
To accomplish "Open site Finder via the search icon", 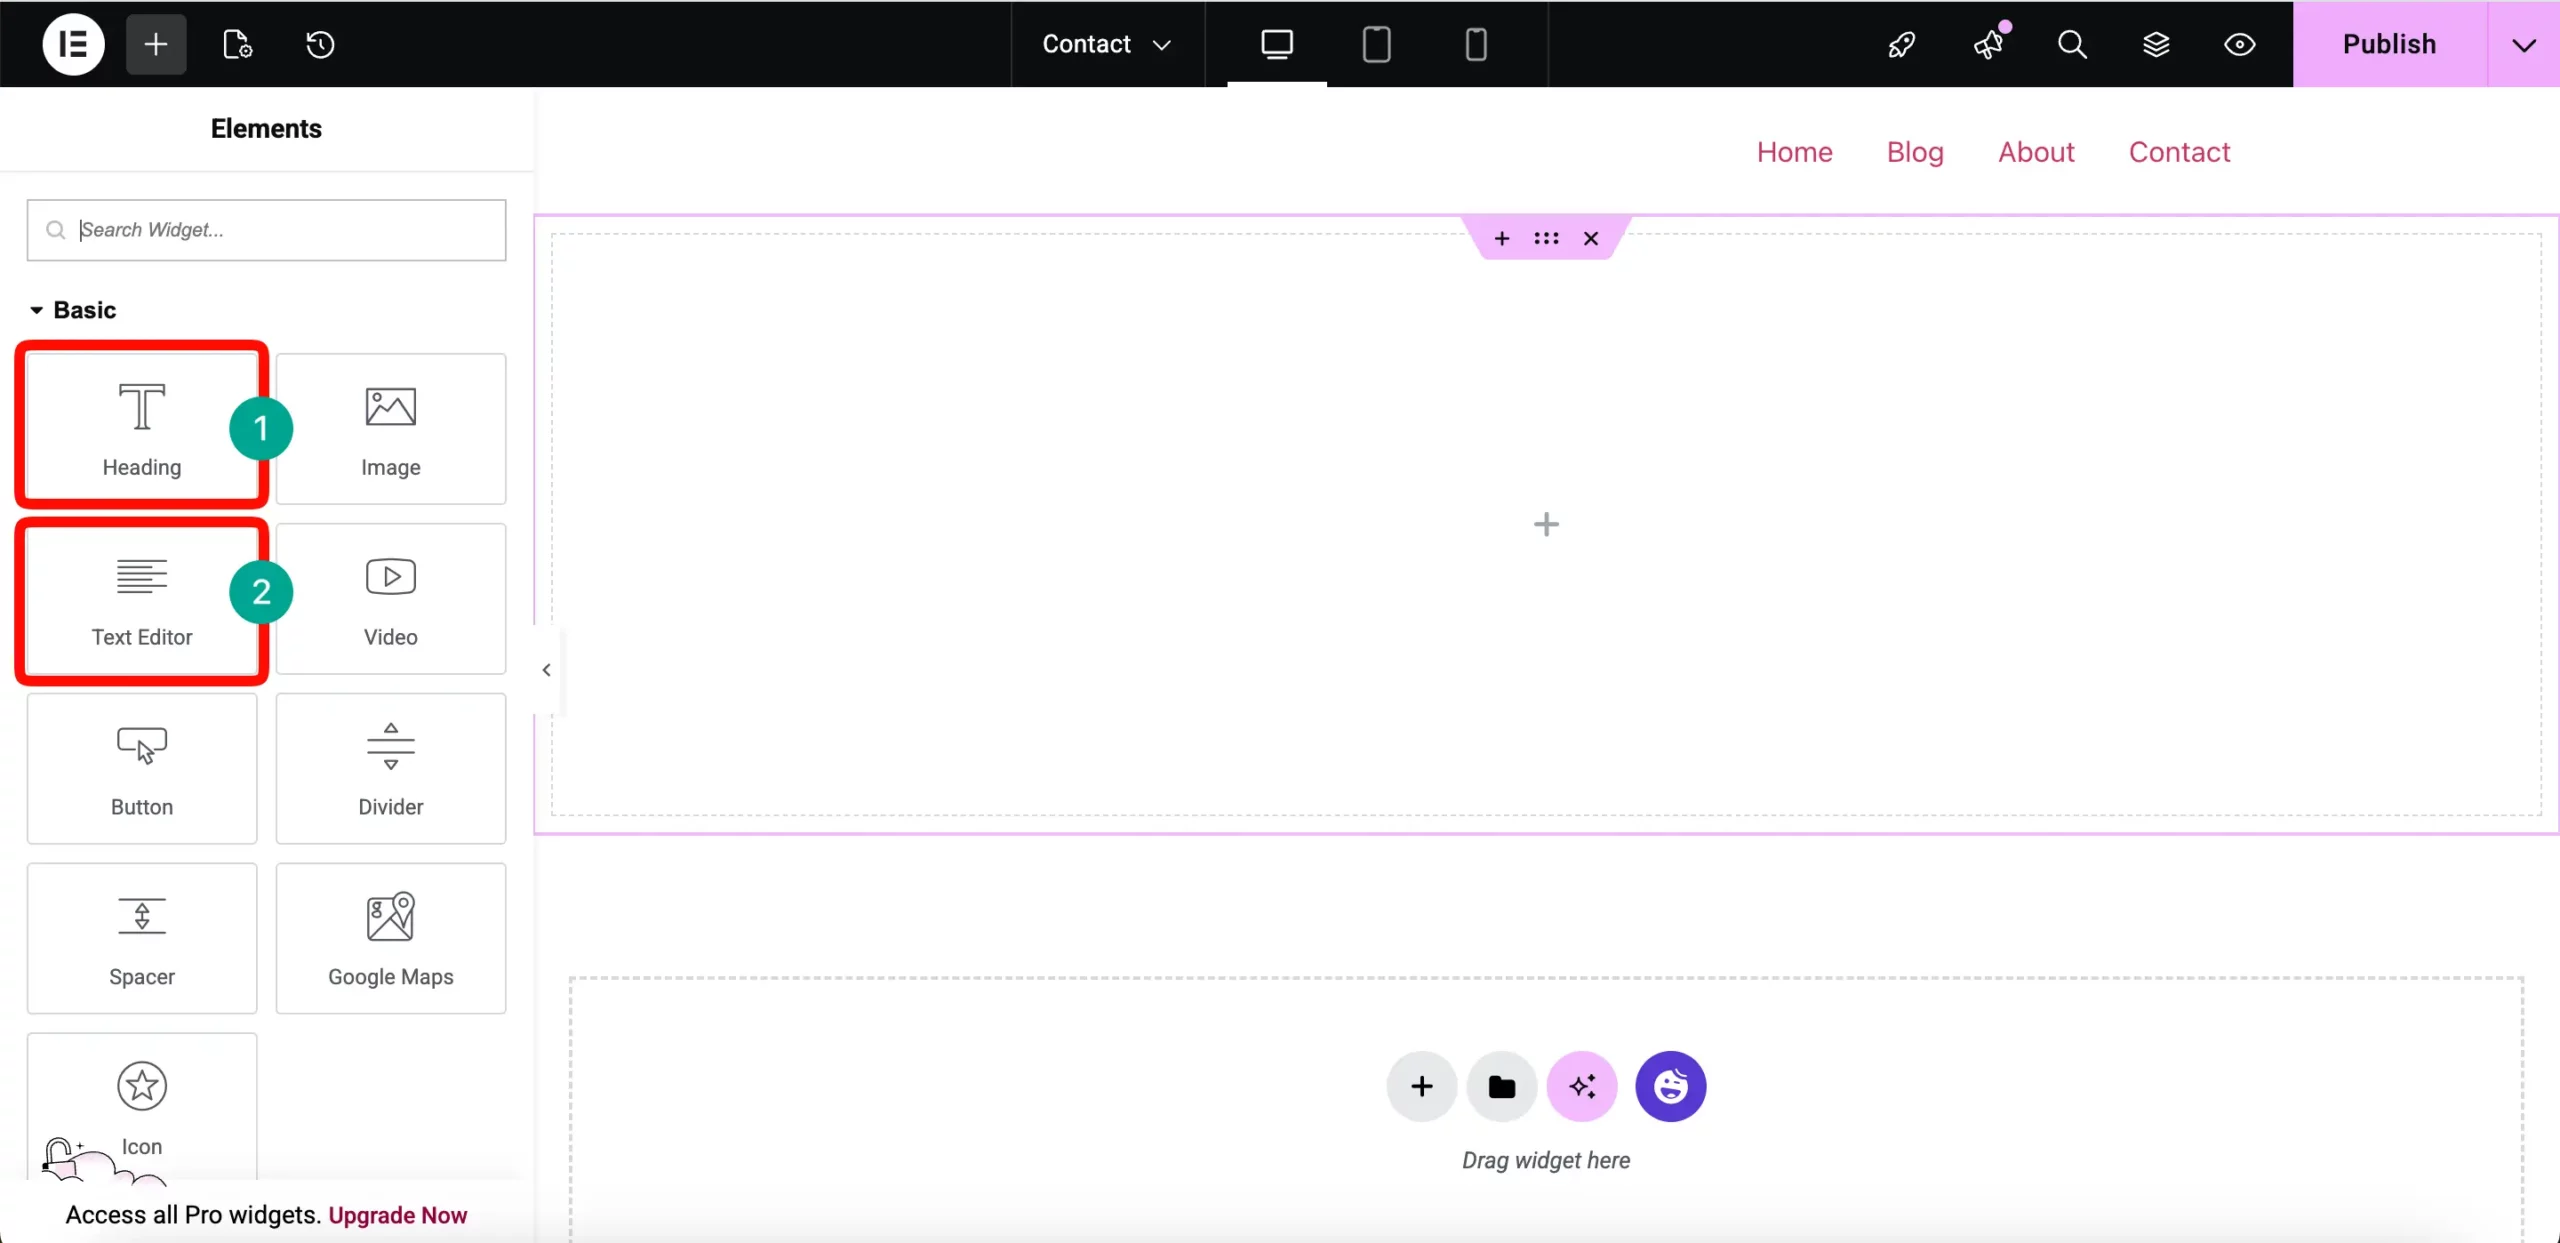I will point(2072,44).
